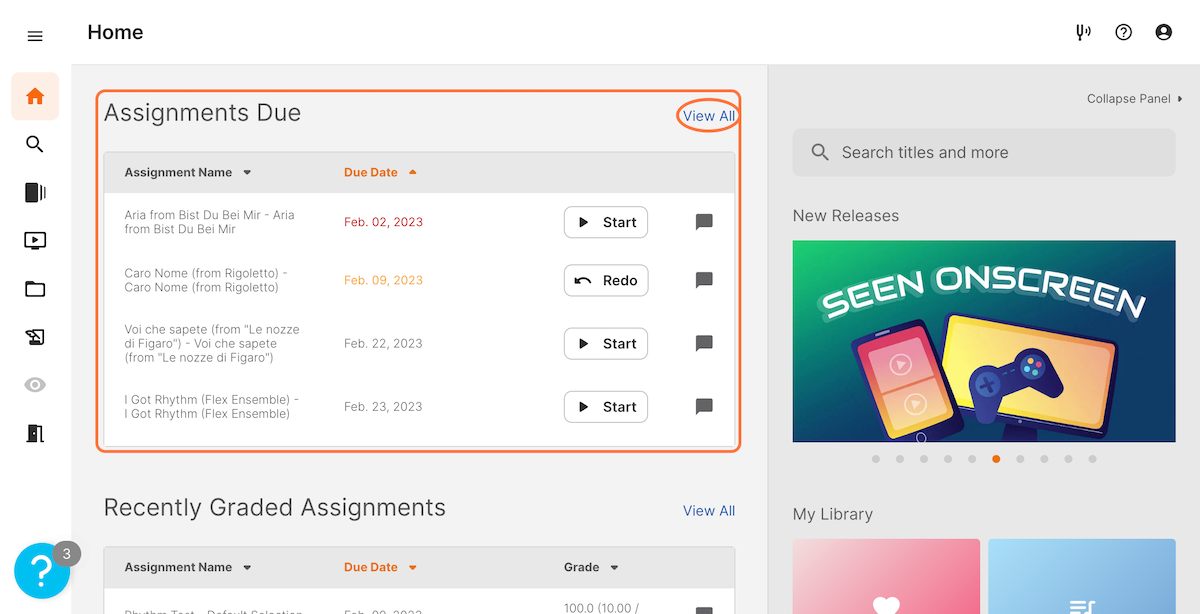The image size is (1200, 614).
Task: Focus the Search titles and more field
Action: (x=984, y=152)
